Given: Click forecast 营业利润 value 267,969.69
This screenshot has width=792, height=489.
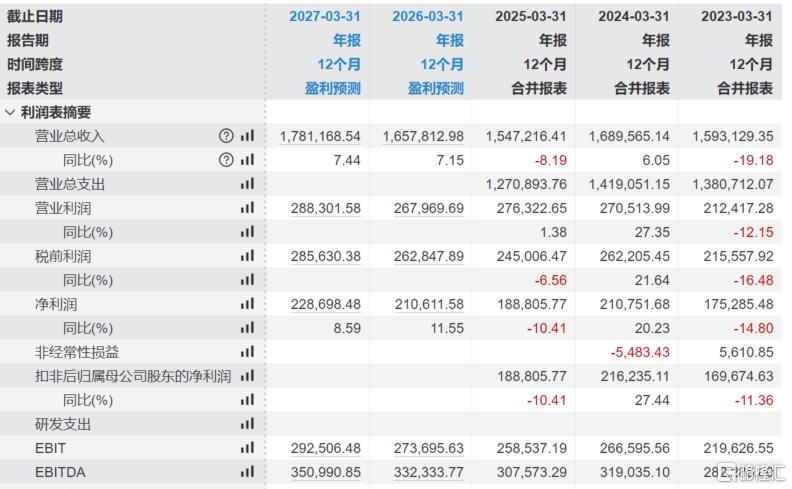Looking at the screenshot, I should 429,208.
